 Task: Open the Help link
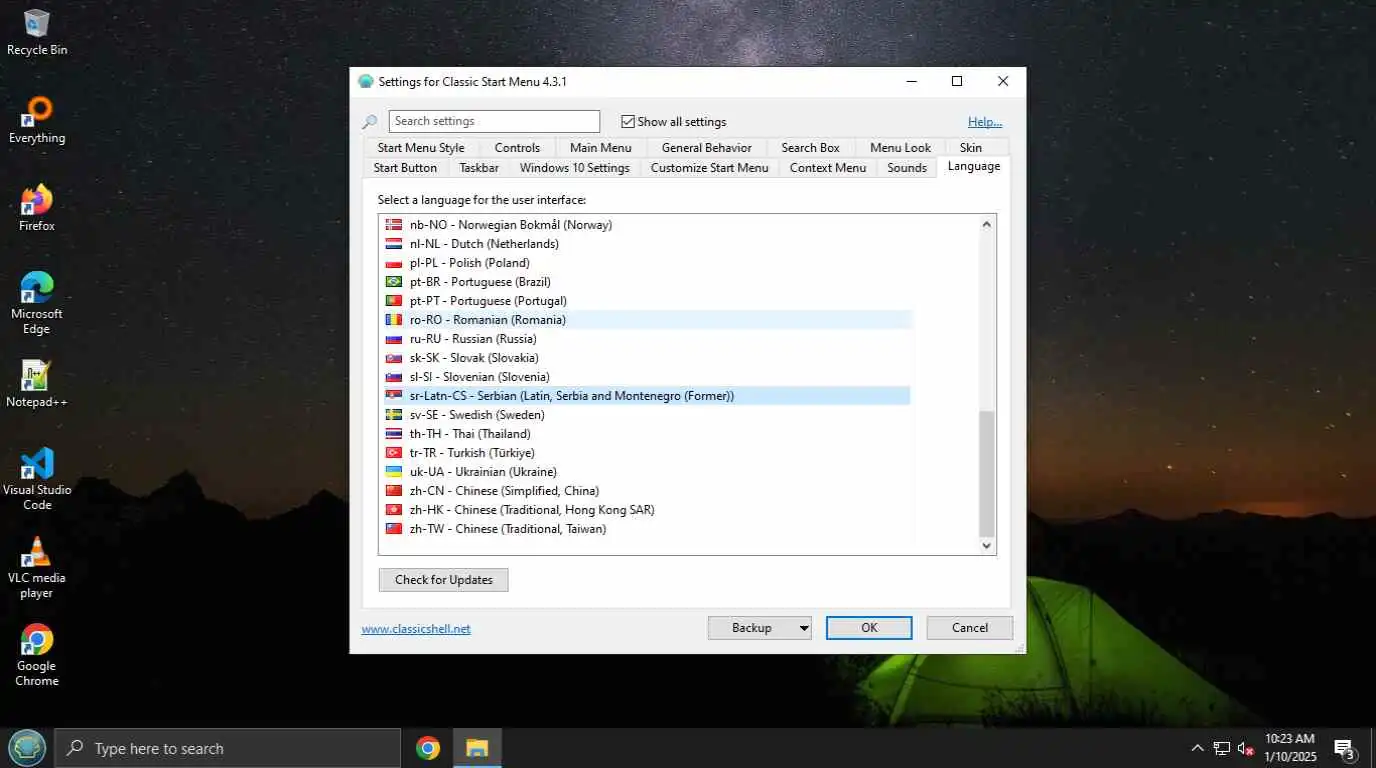[985, 122]
